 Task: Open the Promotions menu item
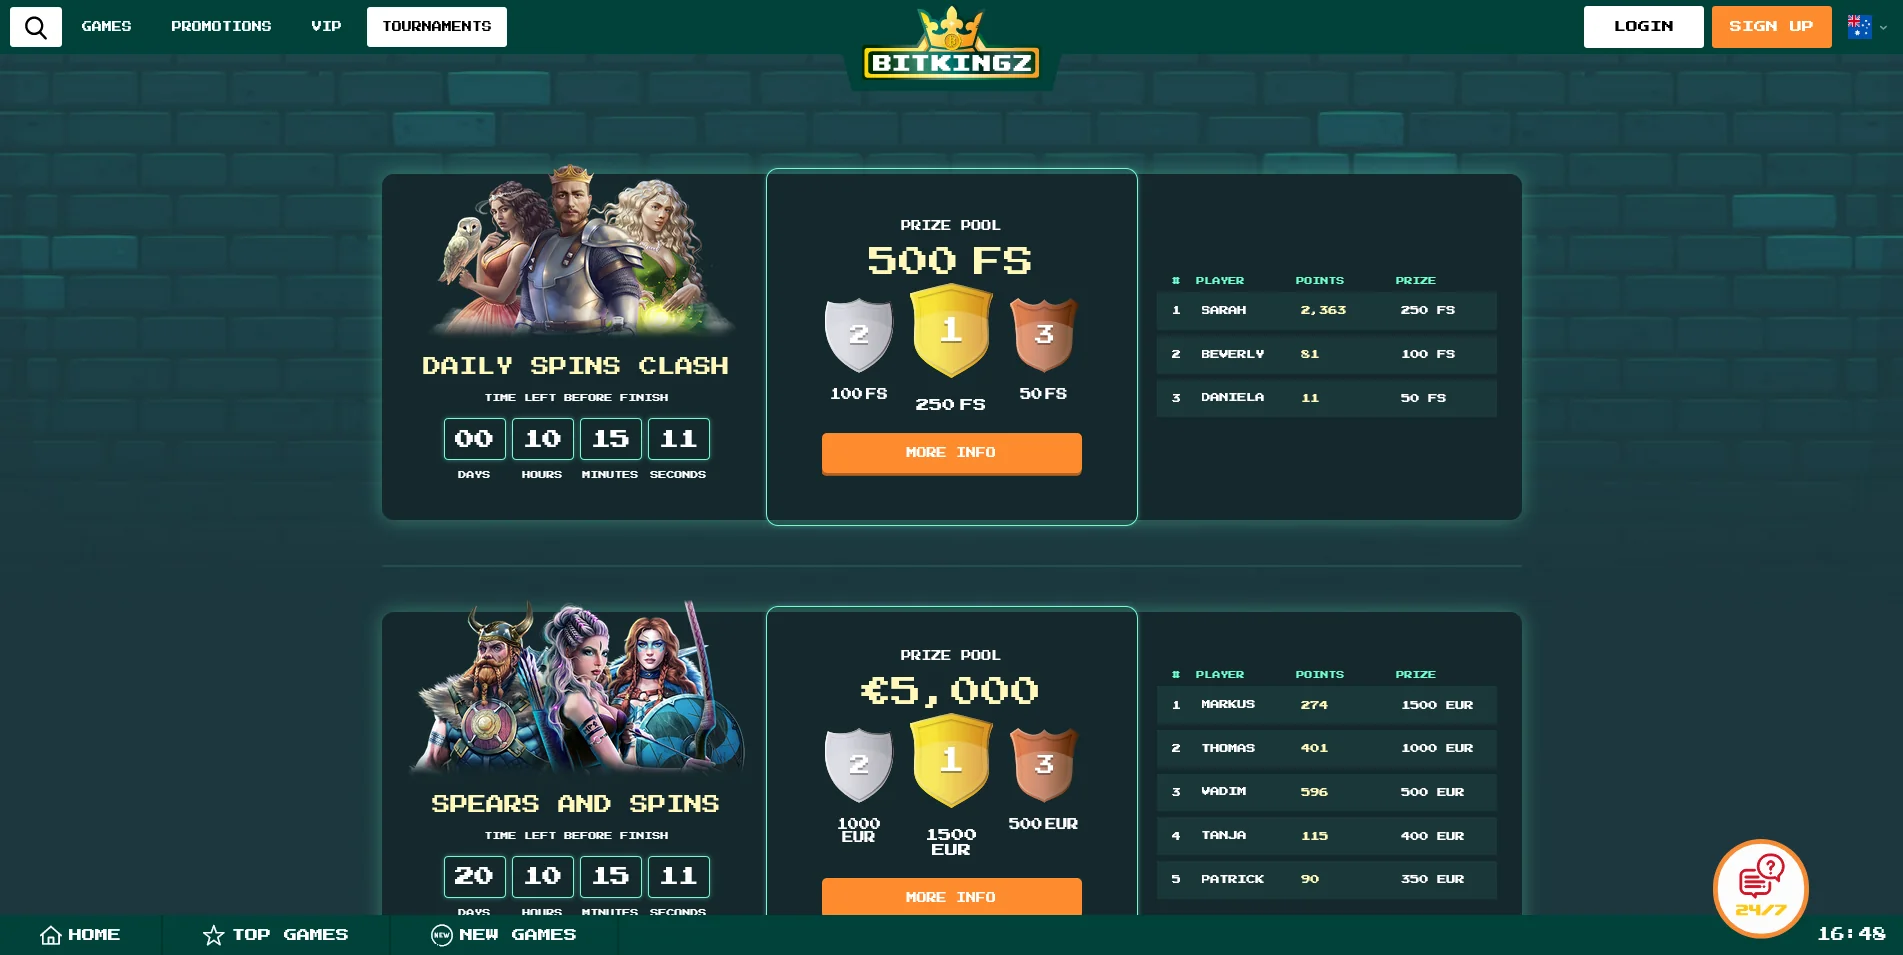point(221,27)
